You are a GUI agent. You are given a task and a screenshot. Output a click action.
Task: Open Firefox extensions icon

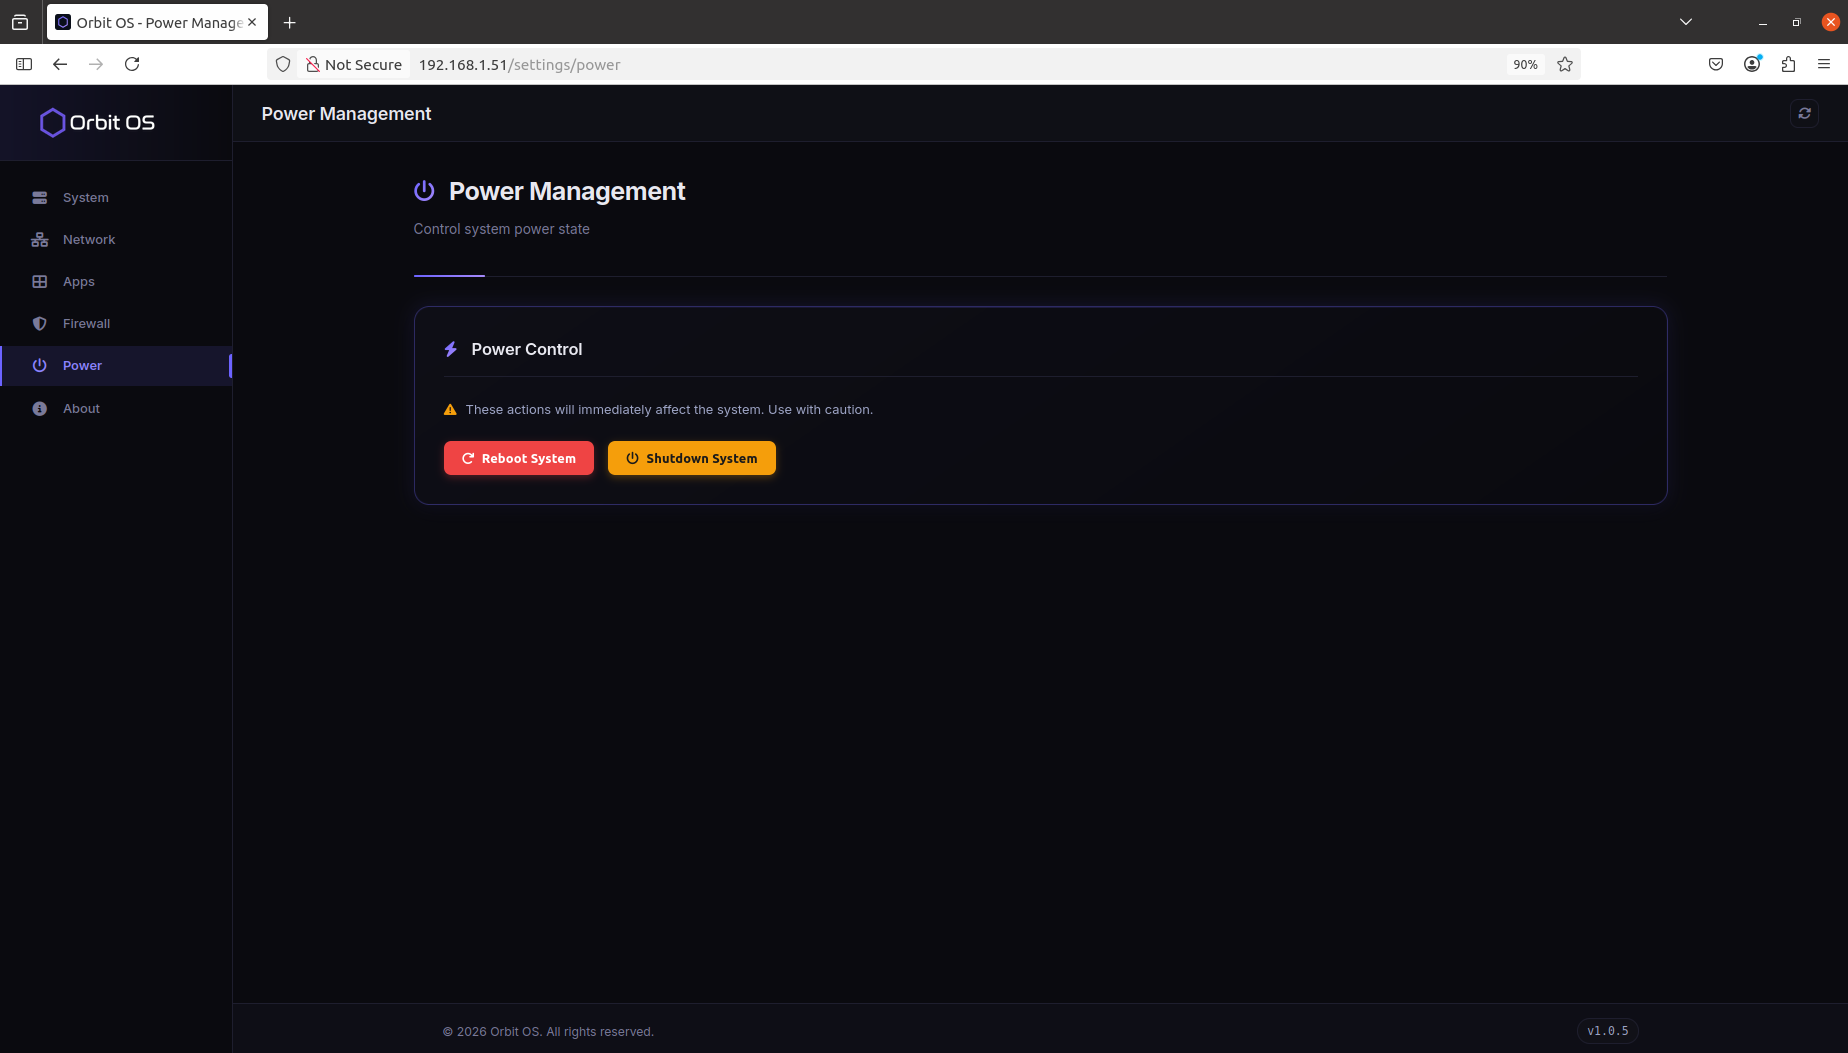(x=1788, y=64)
